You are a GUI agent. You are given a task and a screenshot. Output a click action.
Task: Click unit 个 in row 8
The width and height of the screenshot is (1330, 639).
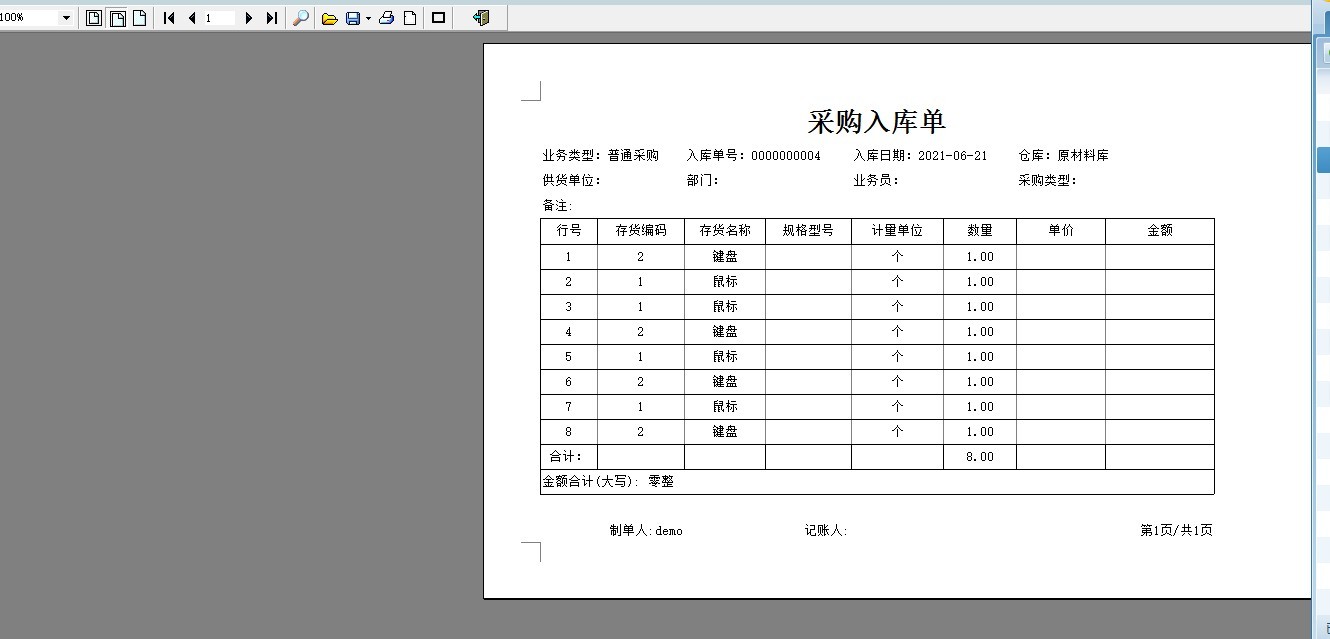[897, 432]
